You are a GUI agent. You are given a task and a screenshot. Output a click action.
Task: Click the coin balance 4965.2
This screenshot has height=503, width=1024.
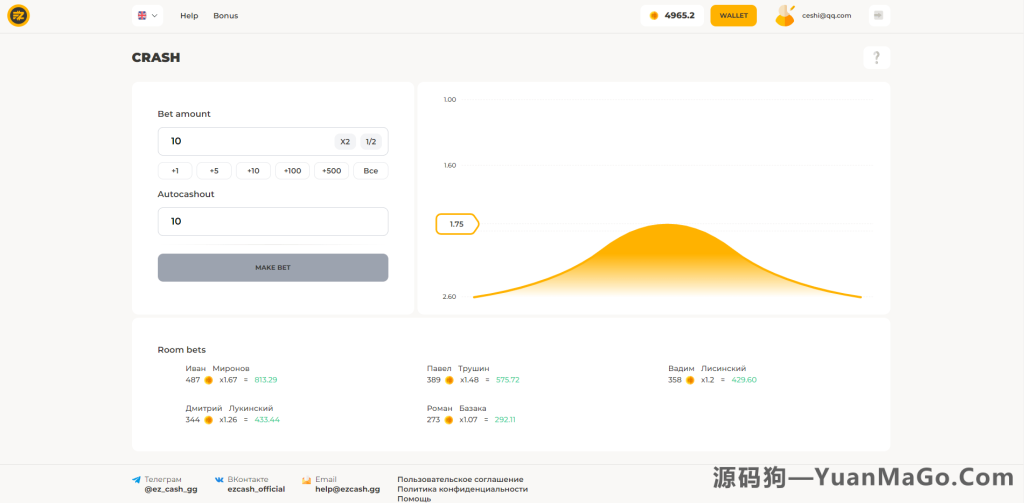(672, 16)
